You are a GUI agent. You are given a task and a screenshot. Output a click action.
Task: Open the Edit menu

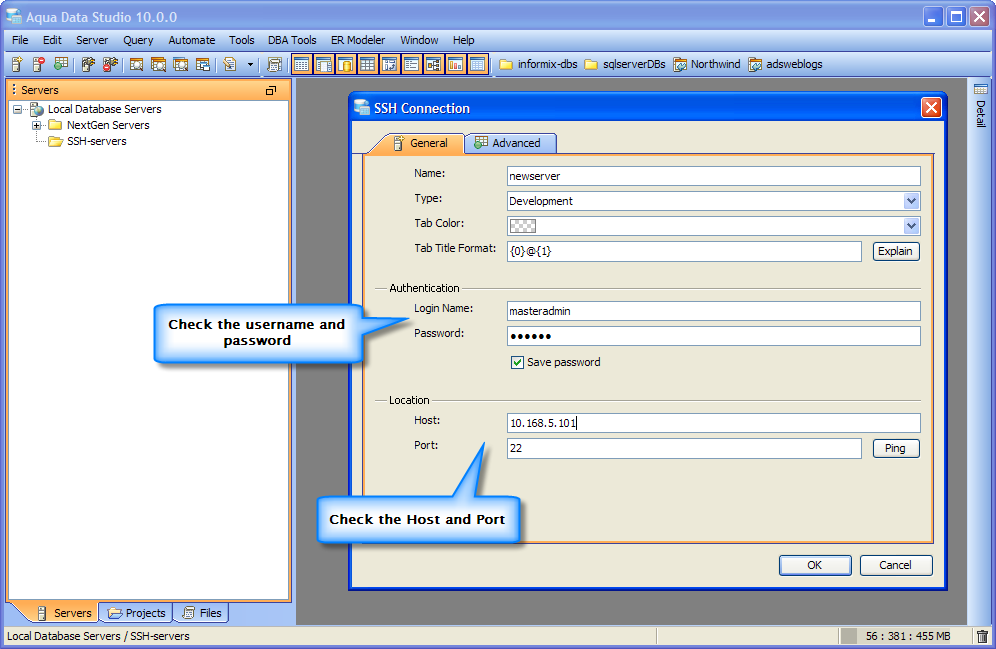[52, 40]
